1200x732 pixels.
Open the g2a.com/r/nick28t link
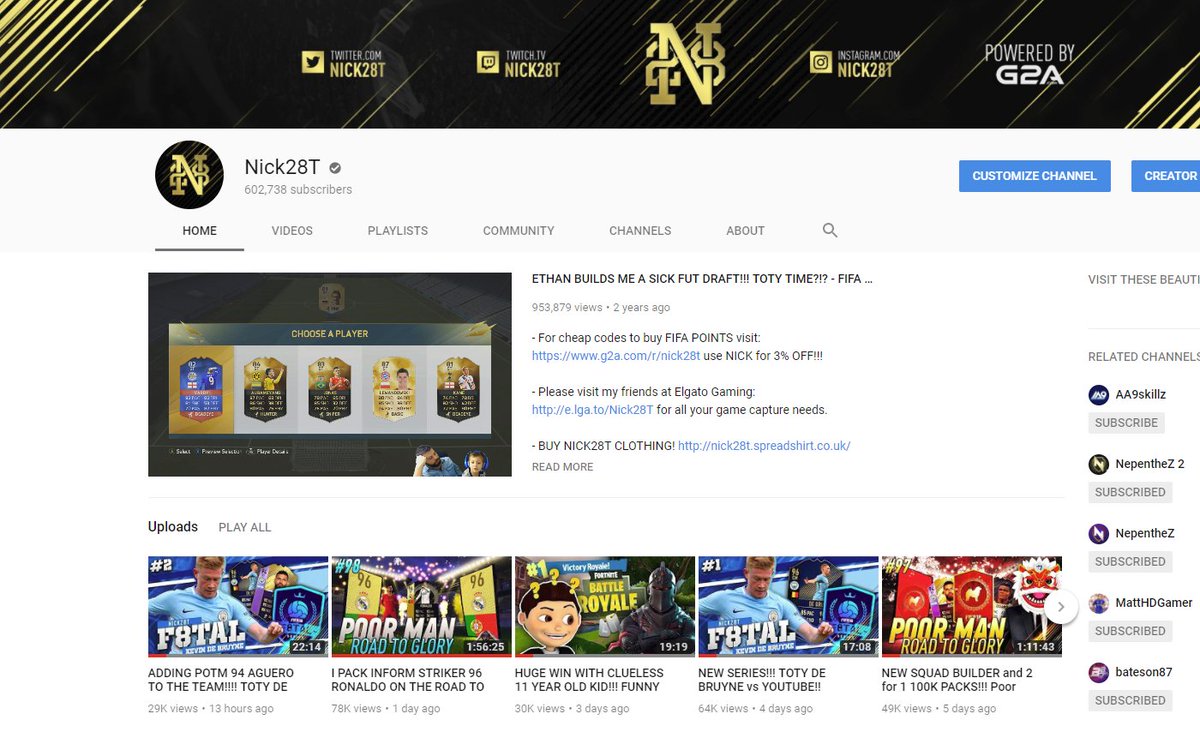point(616,356)
